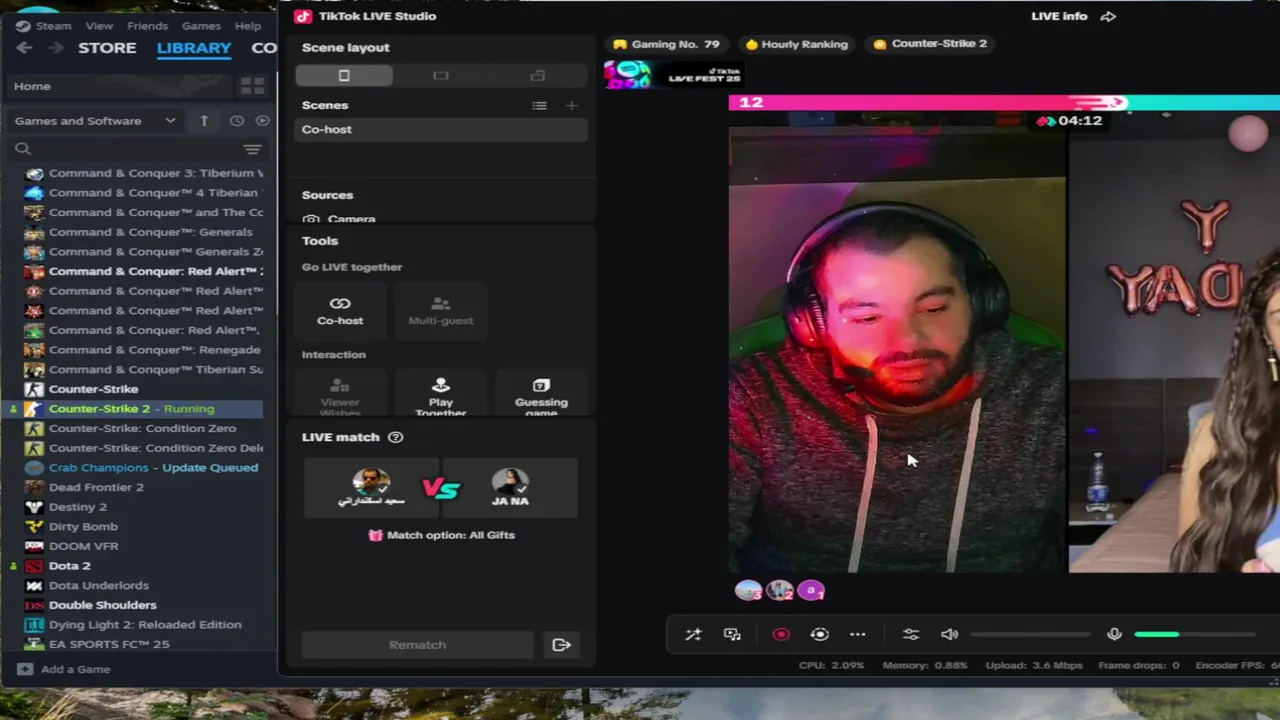Screen dimensions: 1280x720
Task: Select the Co-host scene
Action: [440, 129]
